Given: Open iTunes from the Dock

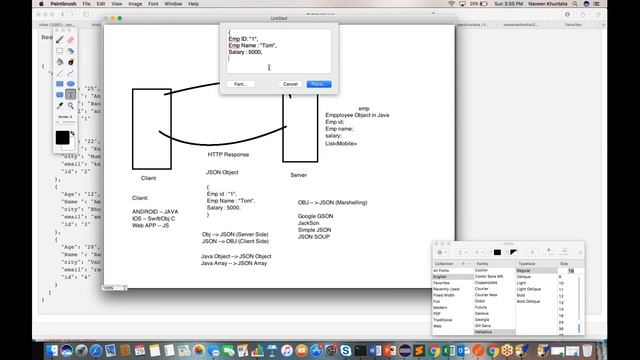Looking at the screenshot, I should click(x=287, y=350).
